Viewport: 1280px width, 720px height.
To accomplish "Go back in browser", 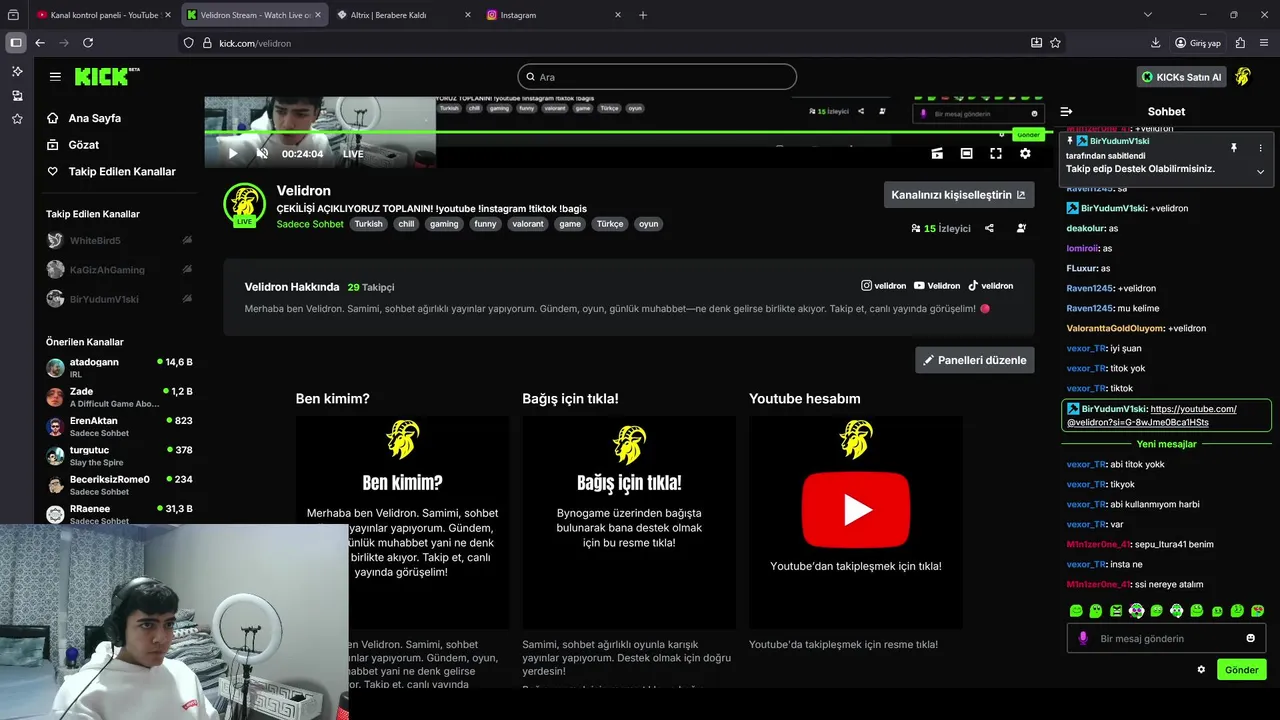I will [40, 43].
